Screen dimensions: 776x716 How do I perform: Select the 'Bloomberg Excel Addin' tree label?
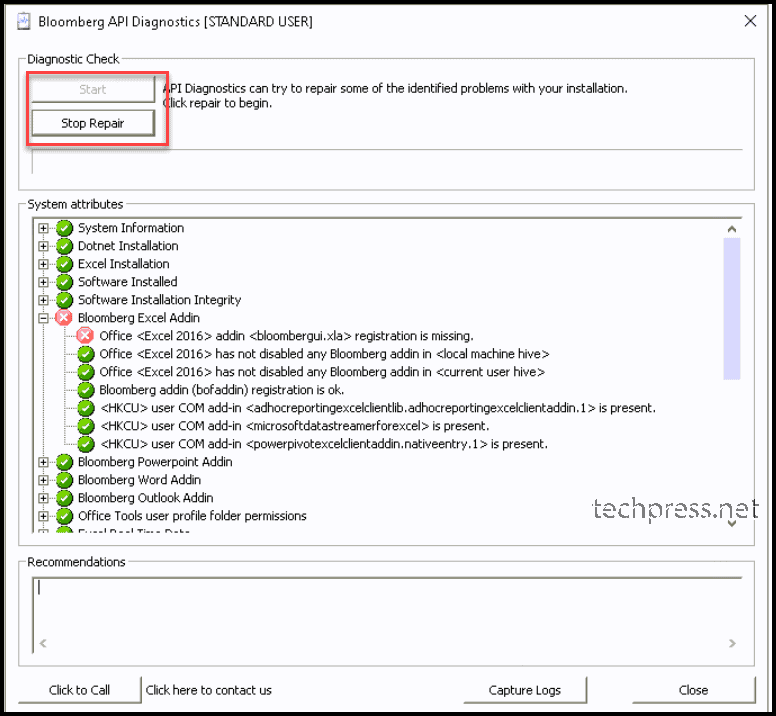(x=139, y=318)
